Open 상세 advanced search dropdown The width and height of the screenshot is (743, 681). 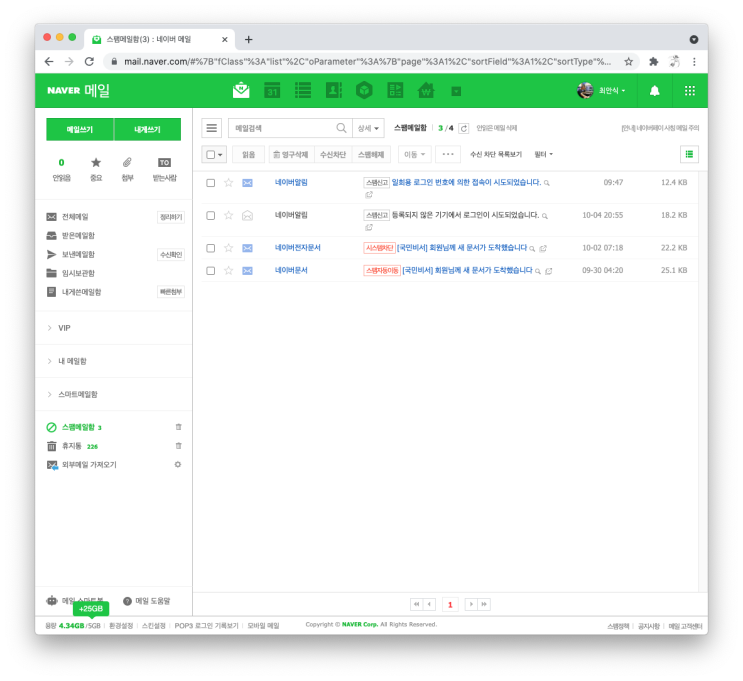click(x=368, y=128)
